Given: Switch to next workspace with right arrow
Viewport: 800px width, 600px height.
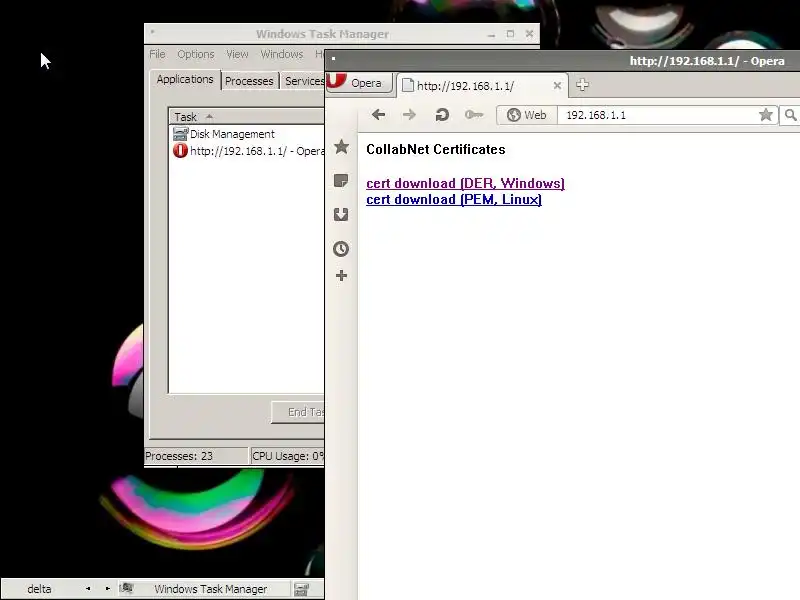Looking at the screenshot, I should [107, 589].
